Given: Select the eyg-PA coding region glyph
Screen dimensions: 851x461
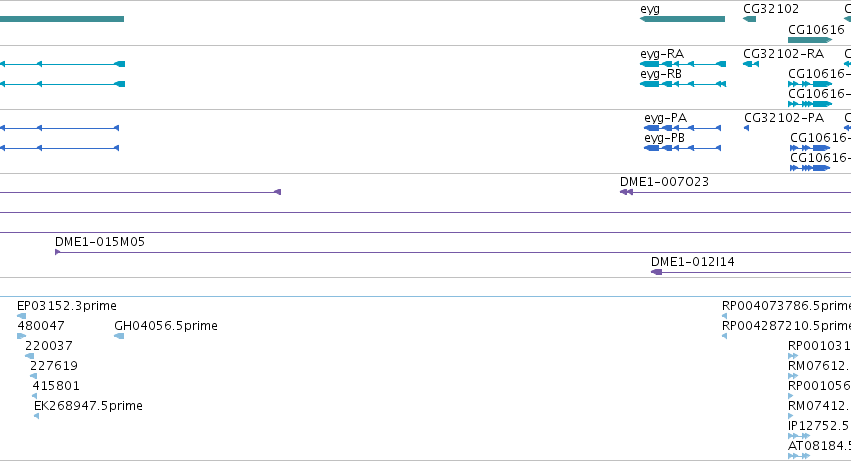Looking at the screenshot, I should pyautogui.click(x=682, y=128).
